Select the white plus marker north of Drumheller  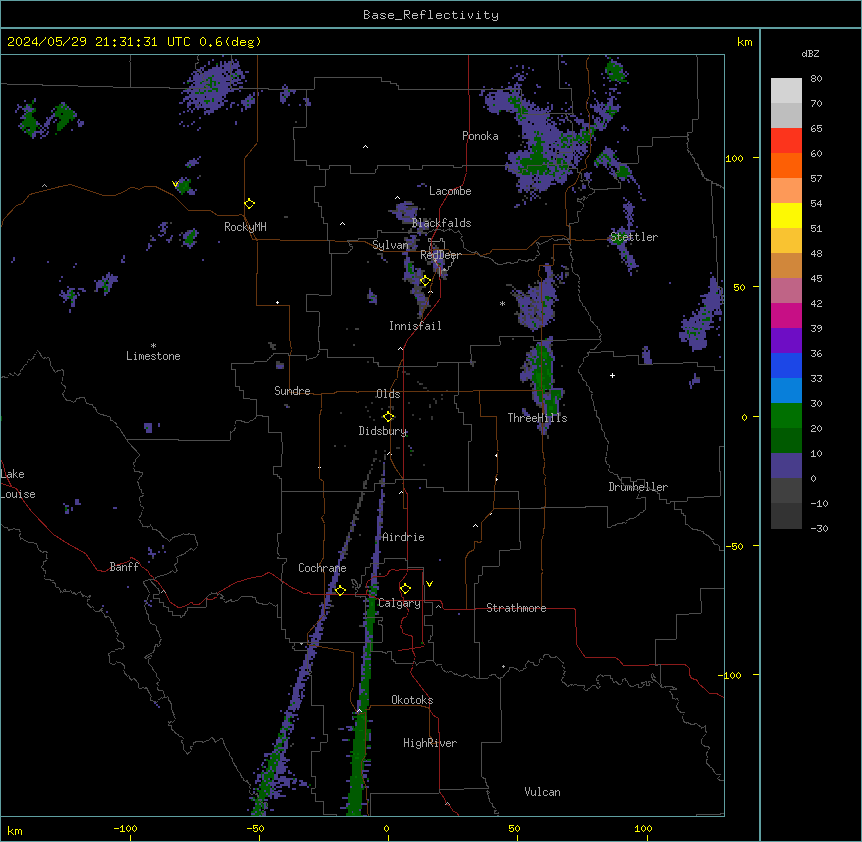[612, 375]
